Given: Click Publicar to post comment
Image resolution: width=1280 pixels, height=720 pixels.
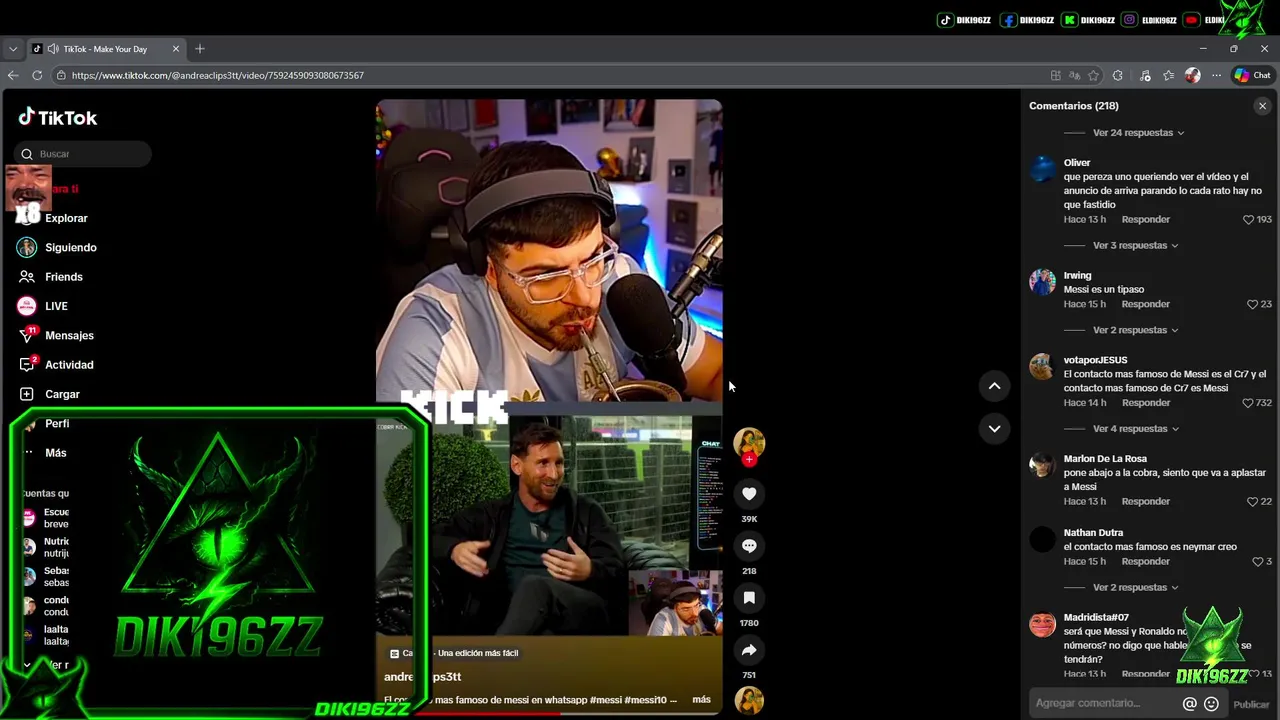Looking at the screenshot, I should tap(1251, 704).
